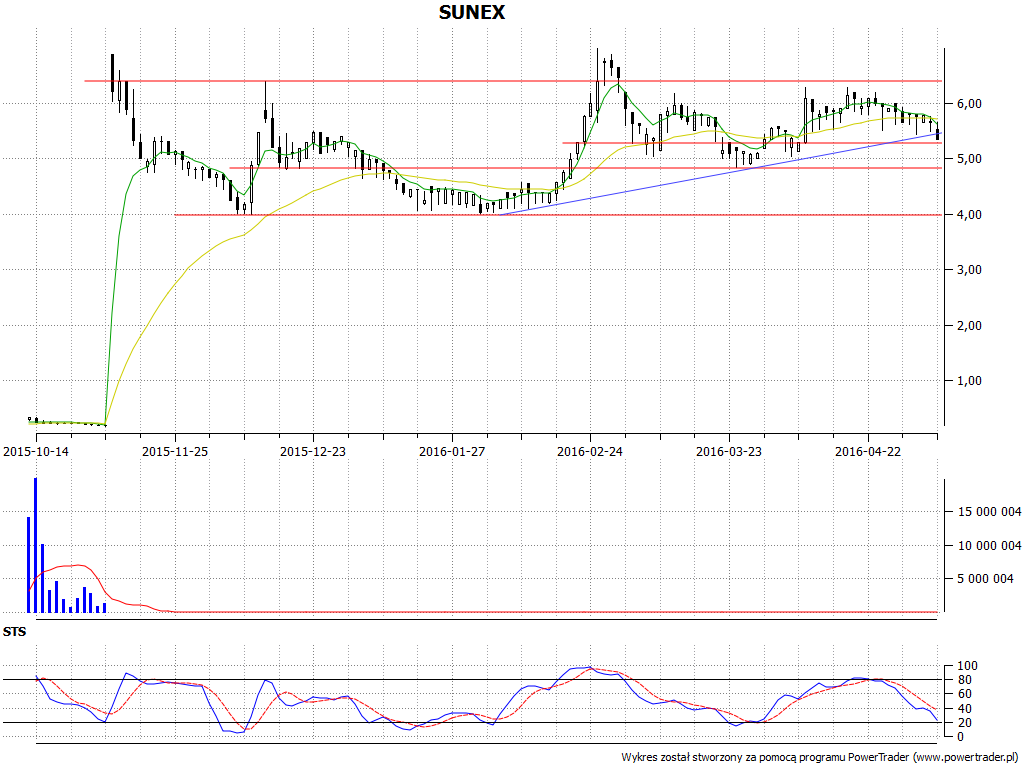Click the 20 level on the STS axis

[967, 723]
